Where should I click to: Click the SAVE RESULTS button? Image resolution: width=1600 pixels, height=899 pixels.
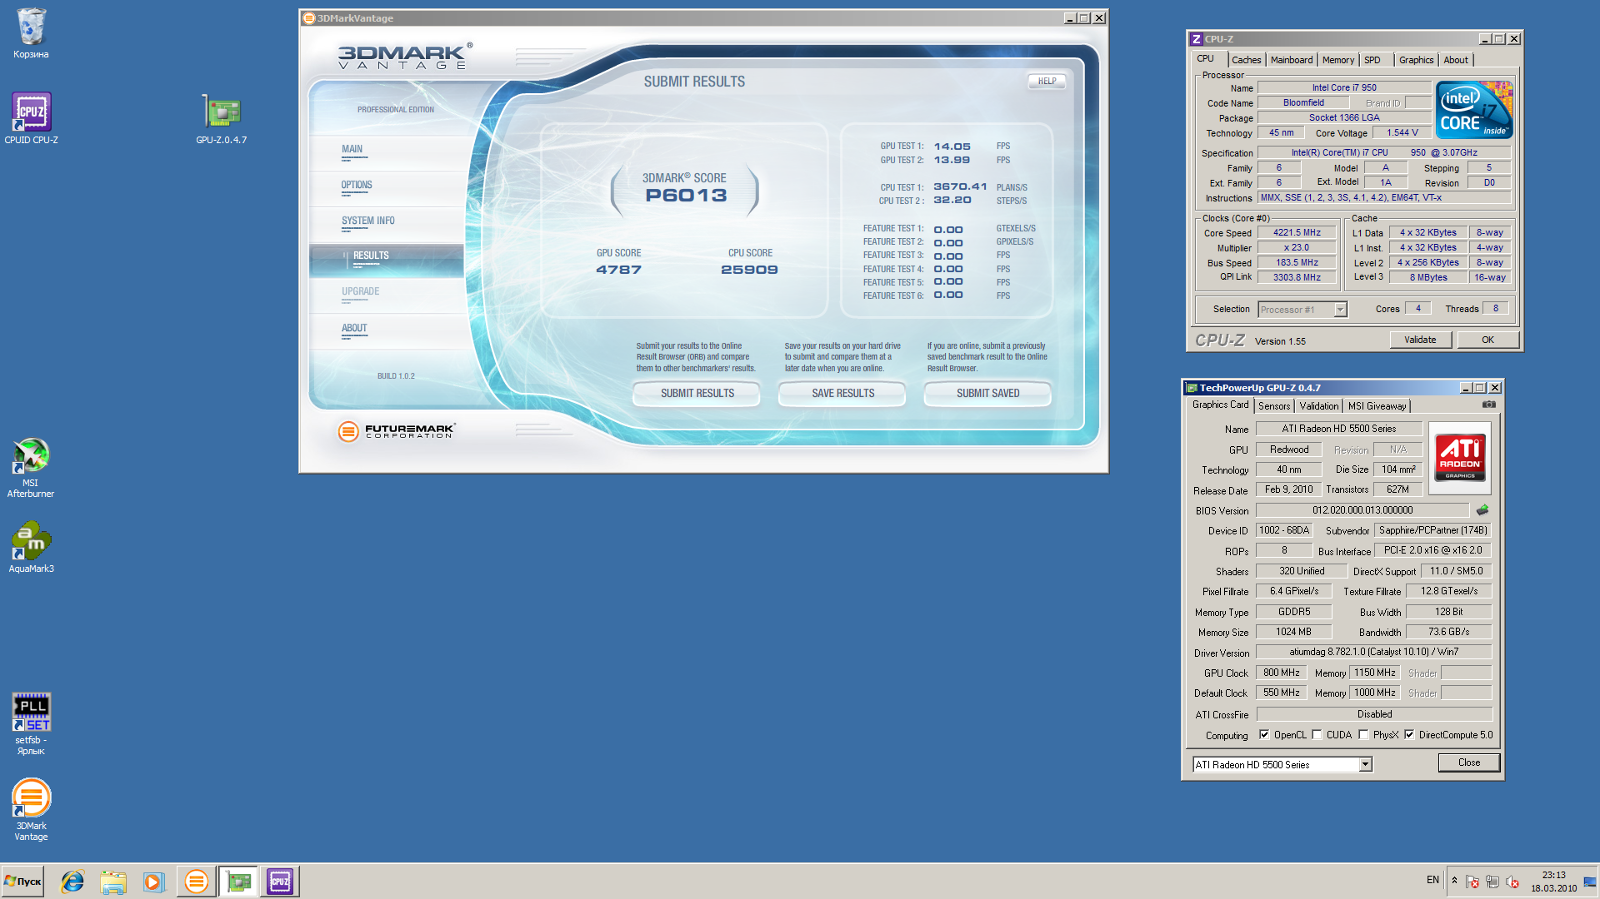(x=843, y=394)
